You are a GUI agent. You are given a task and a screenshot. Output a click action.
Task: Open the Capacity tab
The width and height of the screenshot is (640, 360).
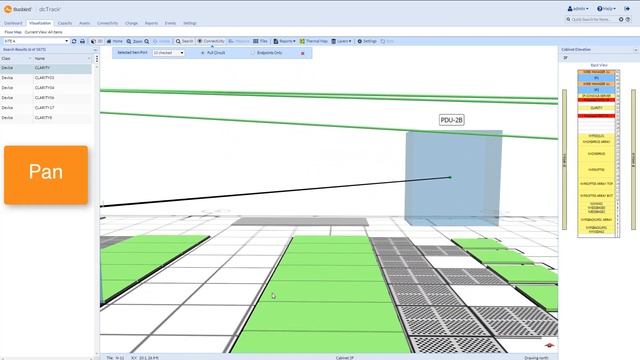coord(65,23)
